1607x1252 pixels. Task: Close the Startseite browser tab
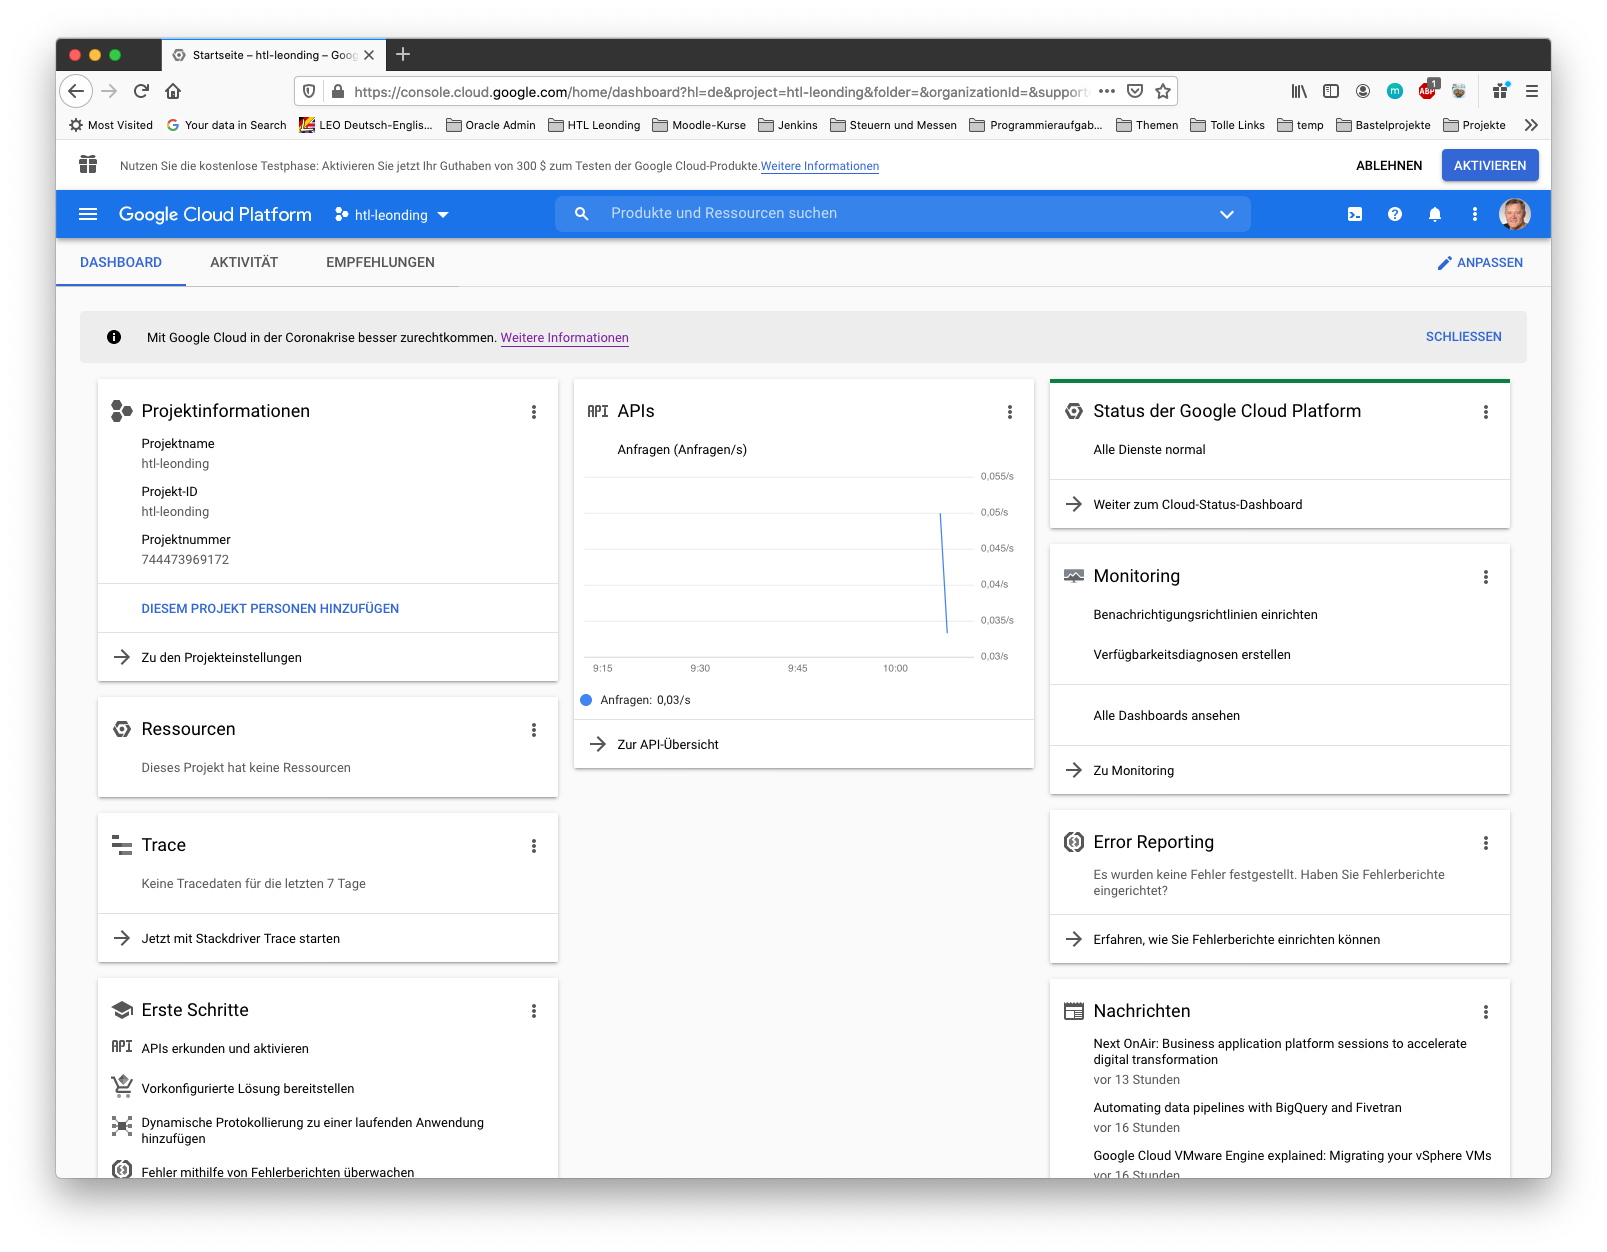[x=369, y=55]
